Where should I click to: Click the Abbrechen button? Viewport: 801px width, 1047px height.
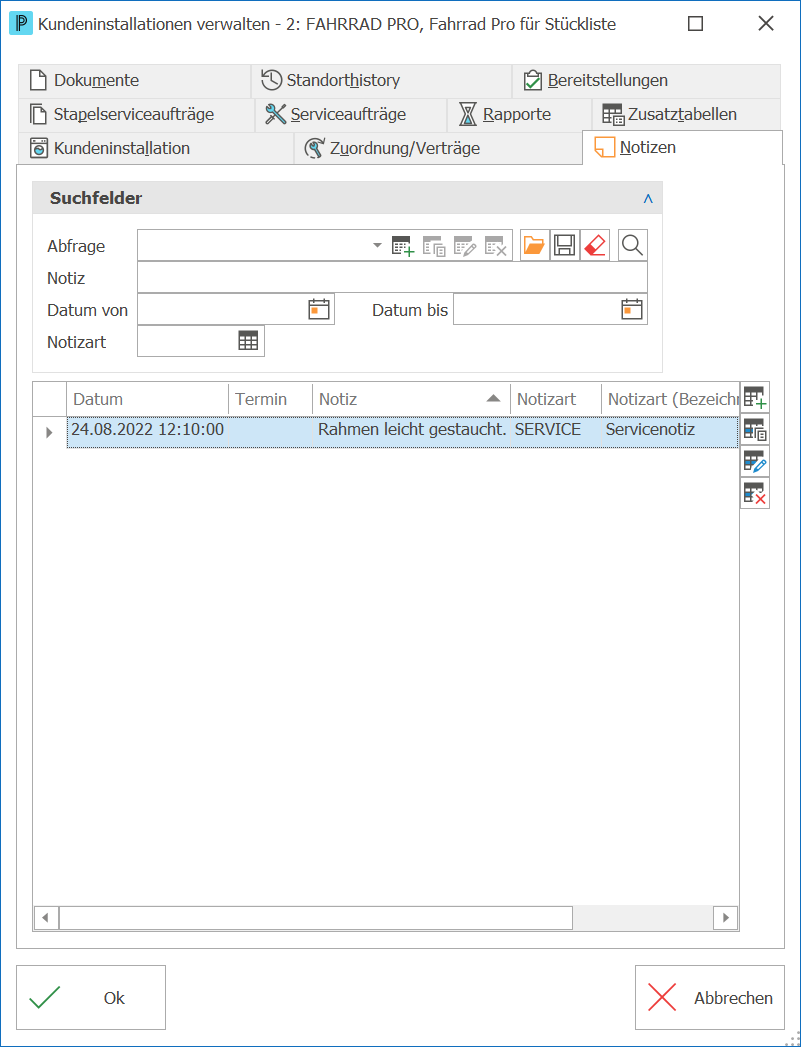(x=710, y=998)
